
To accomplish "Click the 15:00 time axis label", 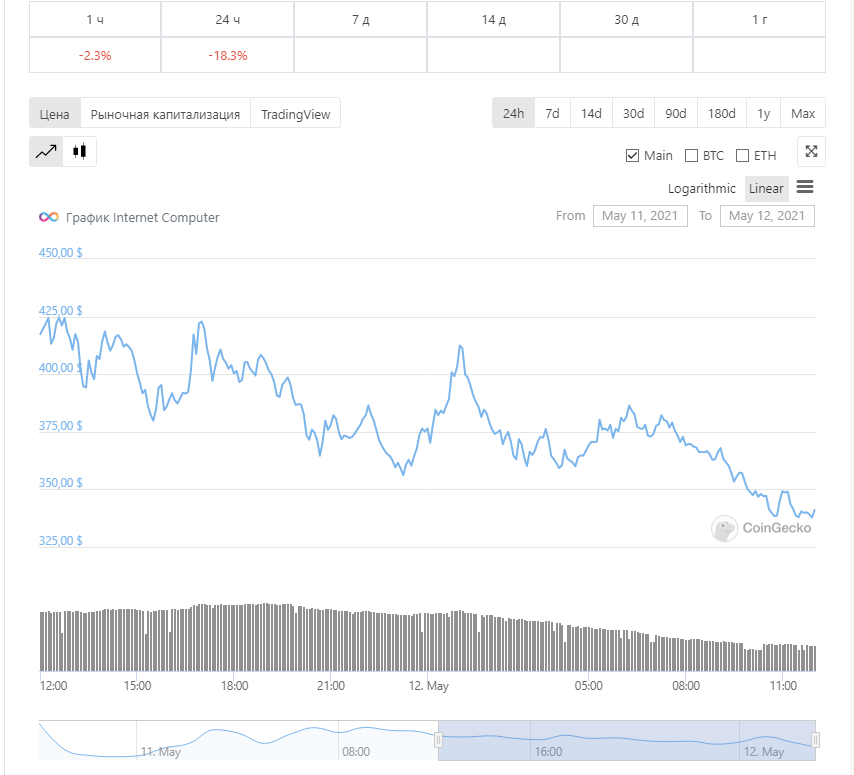I will [137, 686].
